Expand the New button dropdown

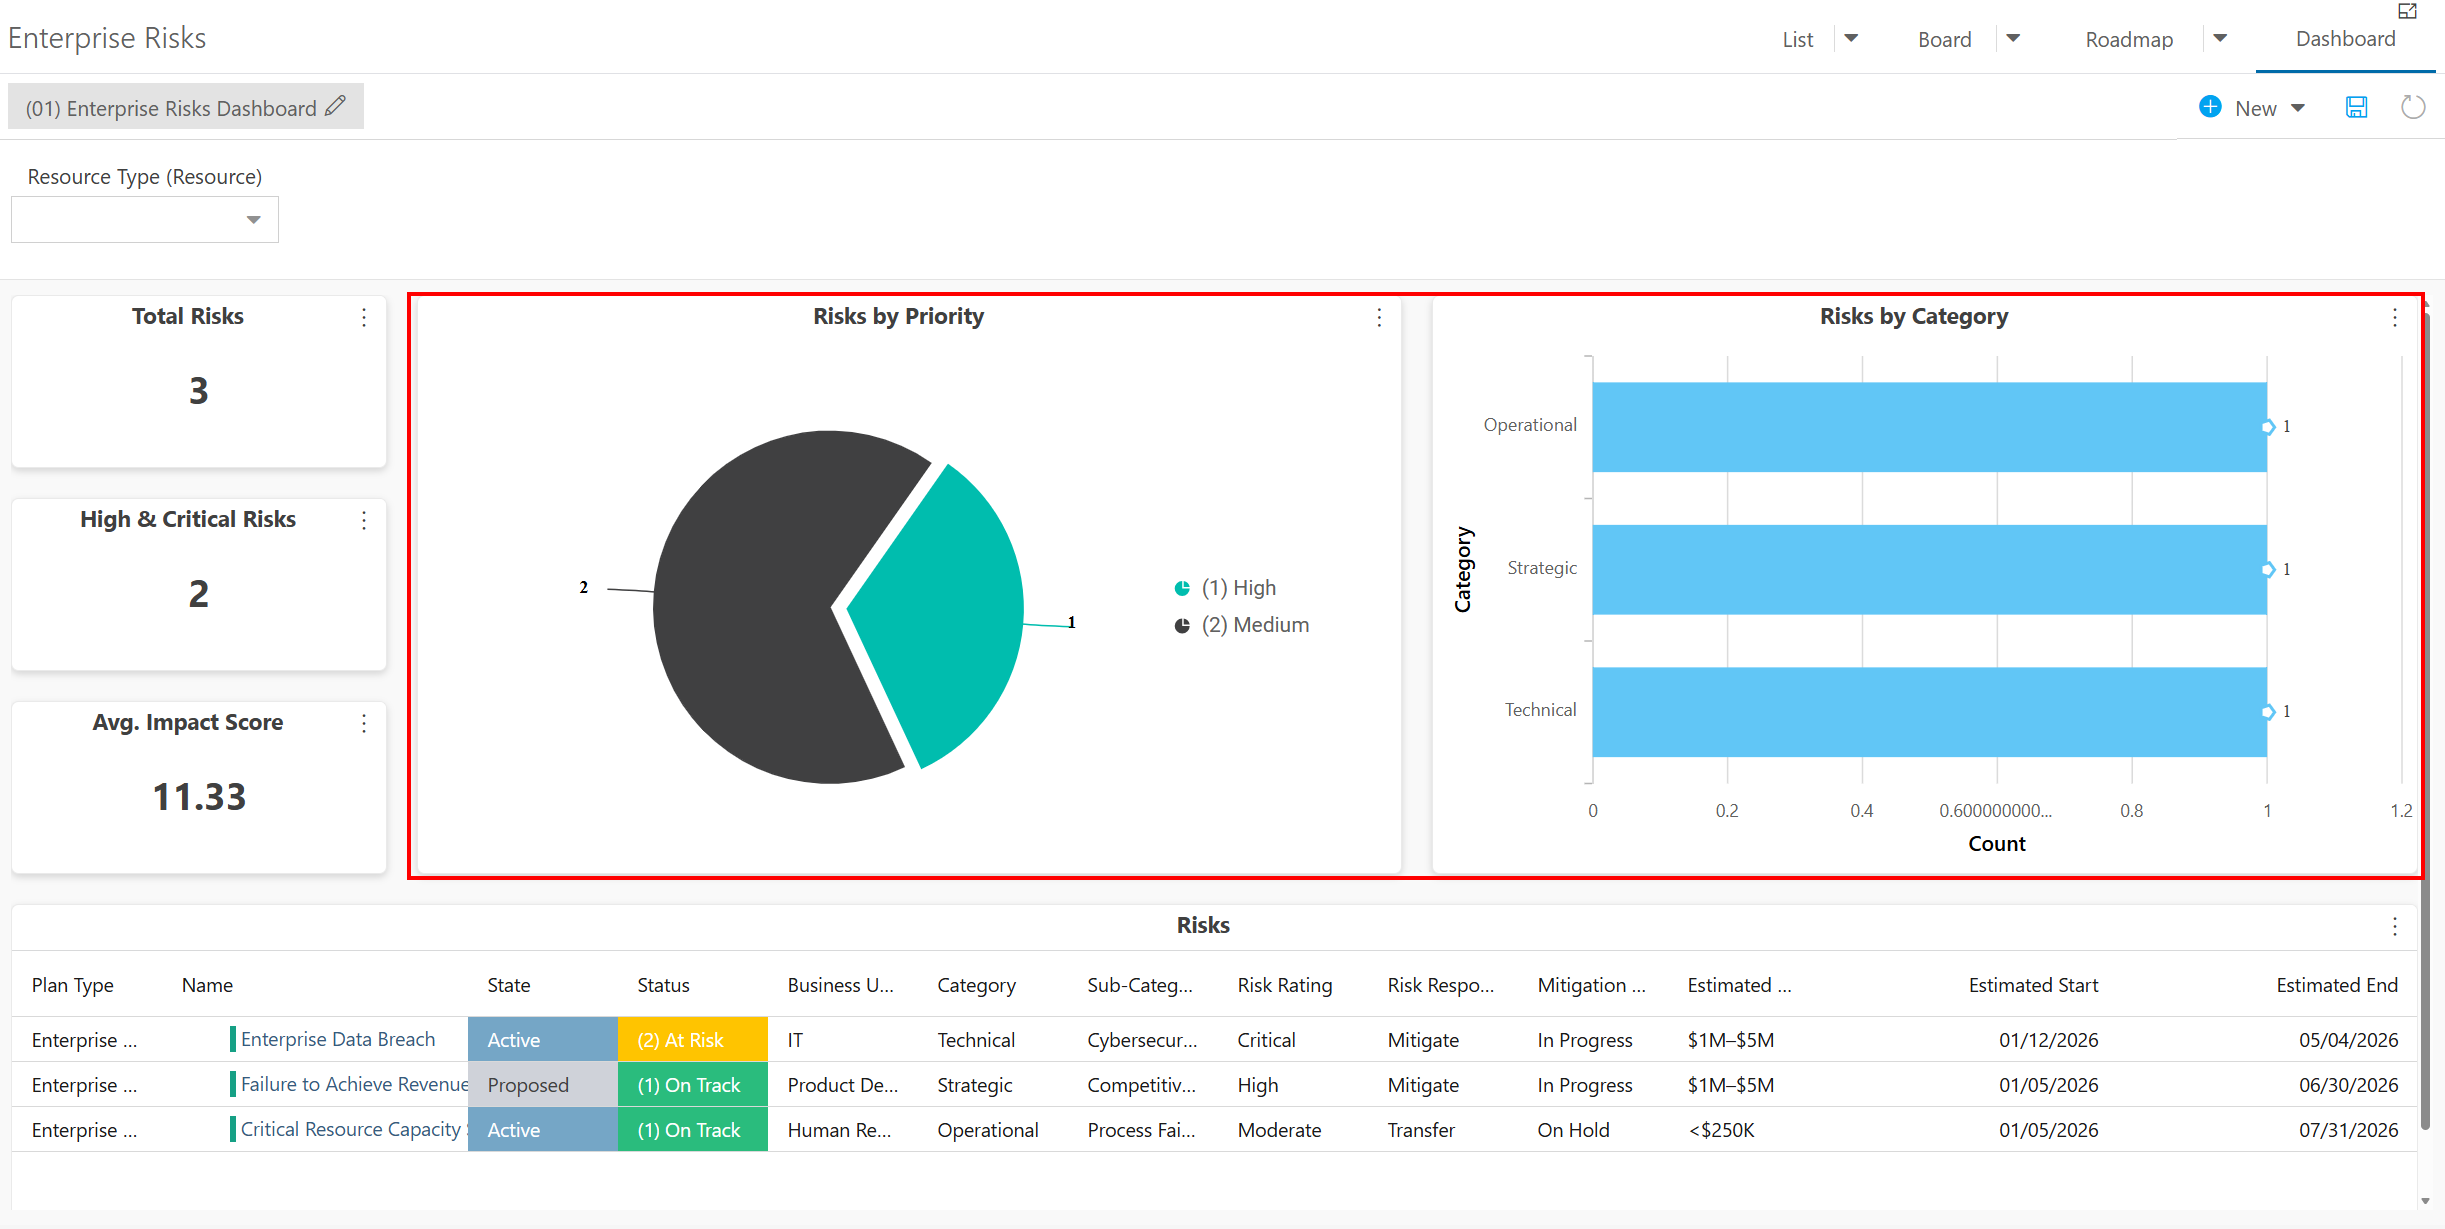pos(2298,108)
